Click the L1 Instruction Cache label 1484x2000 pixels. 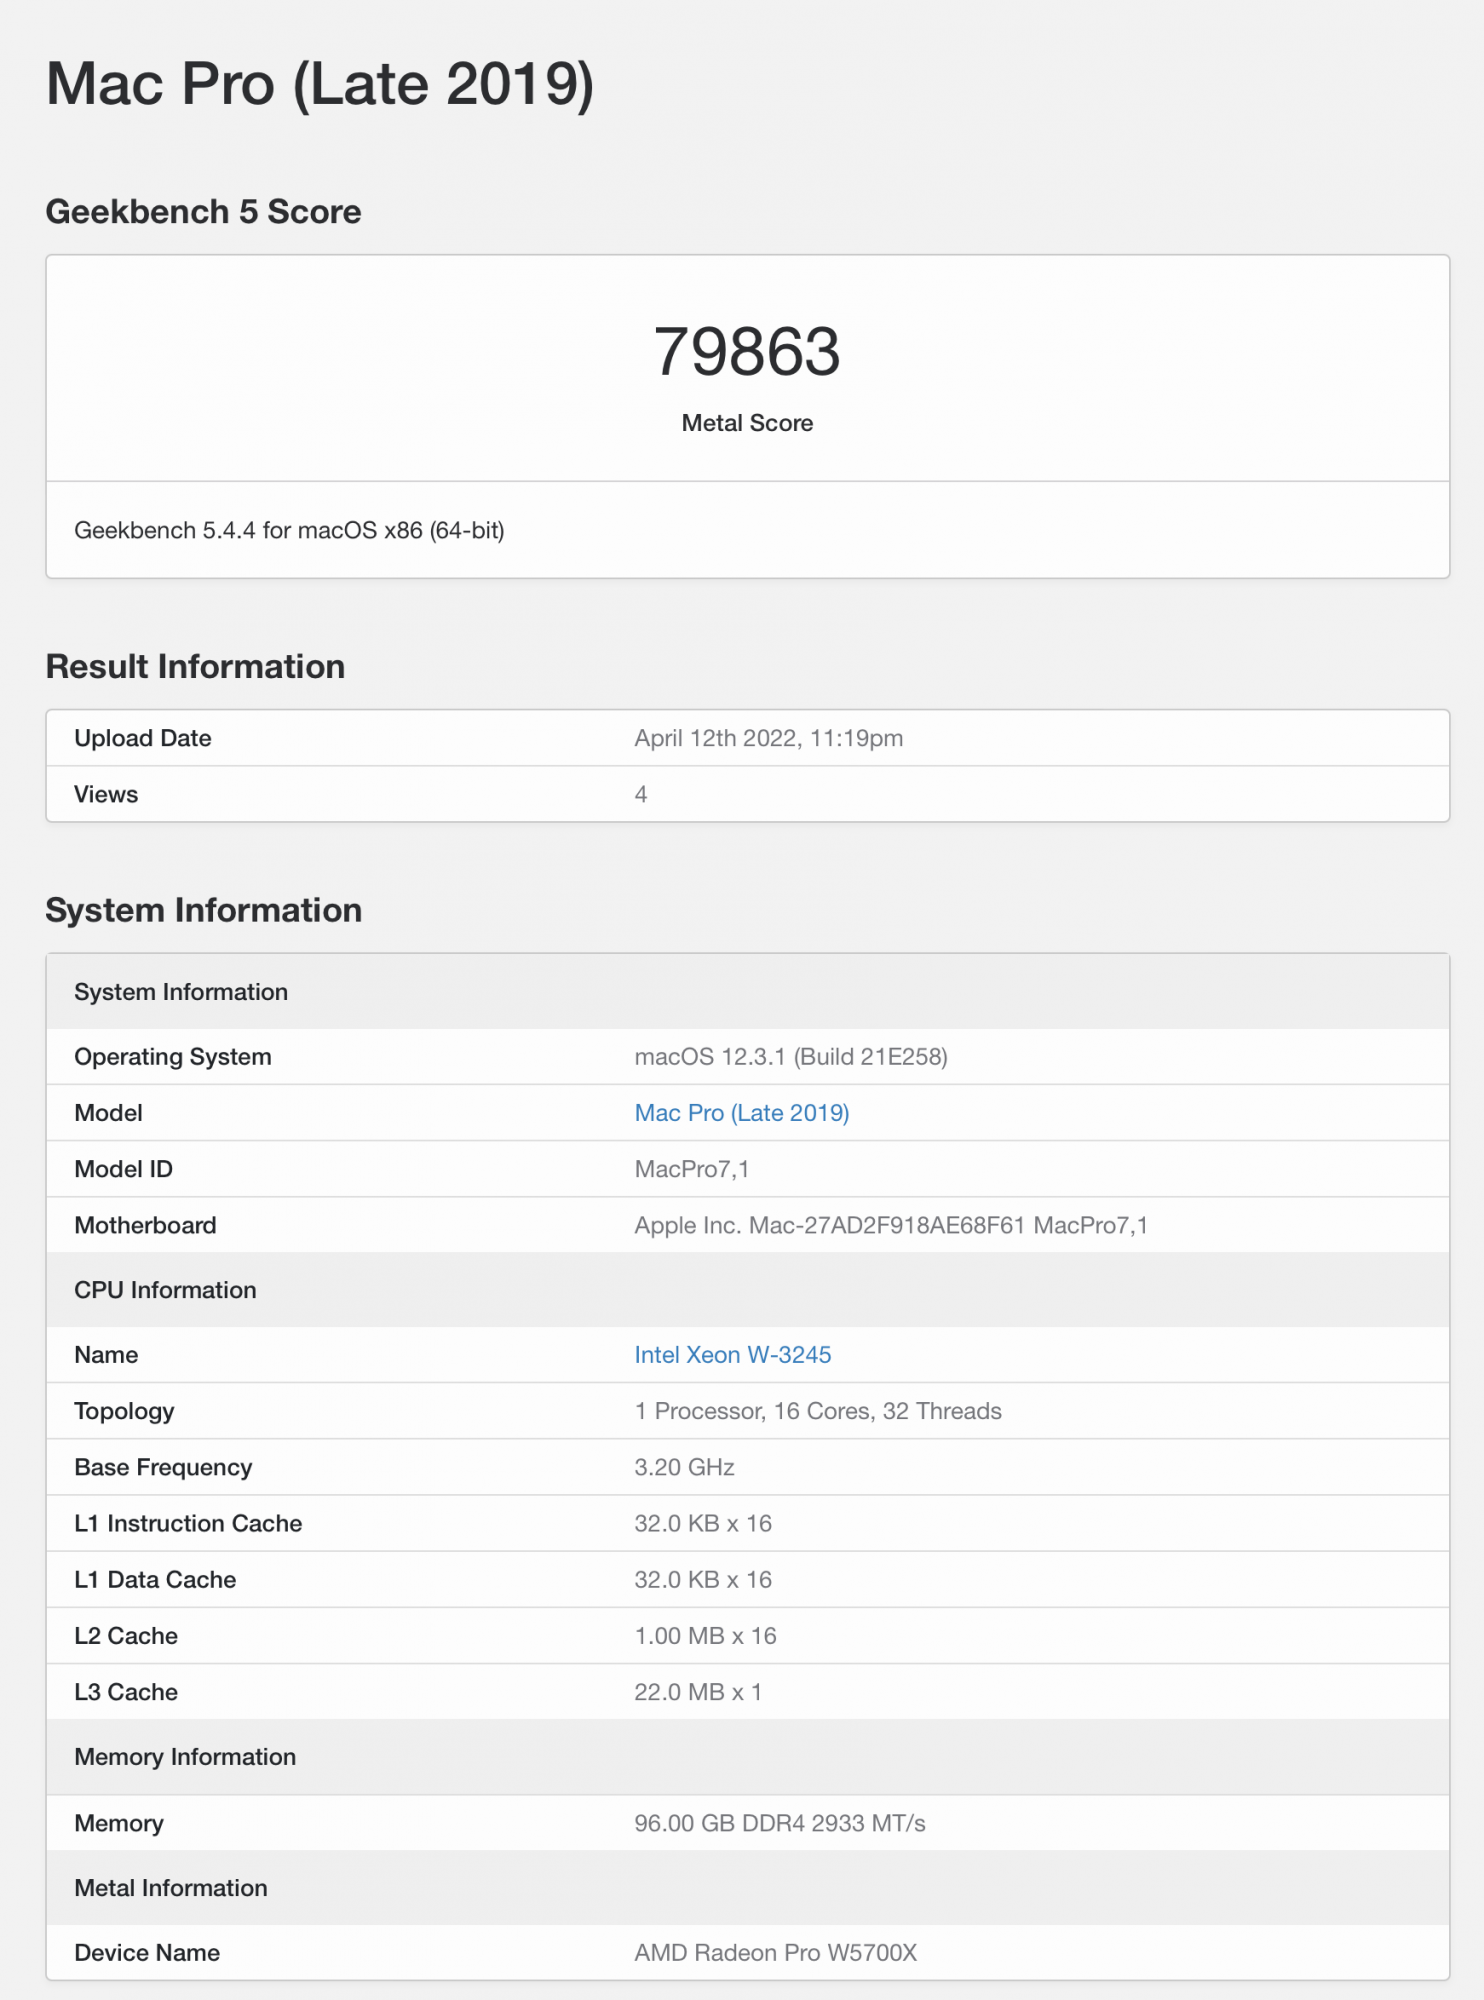188,1523
